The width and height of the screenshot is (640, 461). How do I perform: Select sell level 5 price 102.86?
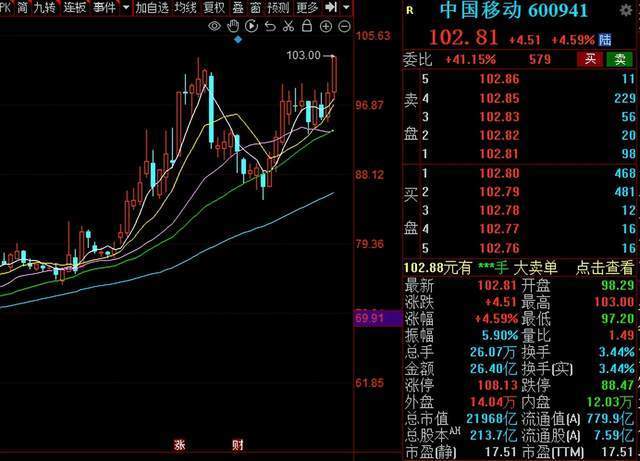499,79
